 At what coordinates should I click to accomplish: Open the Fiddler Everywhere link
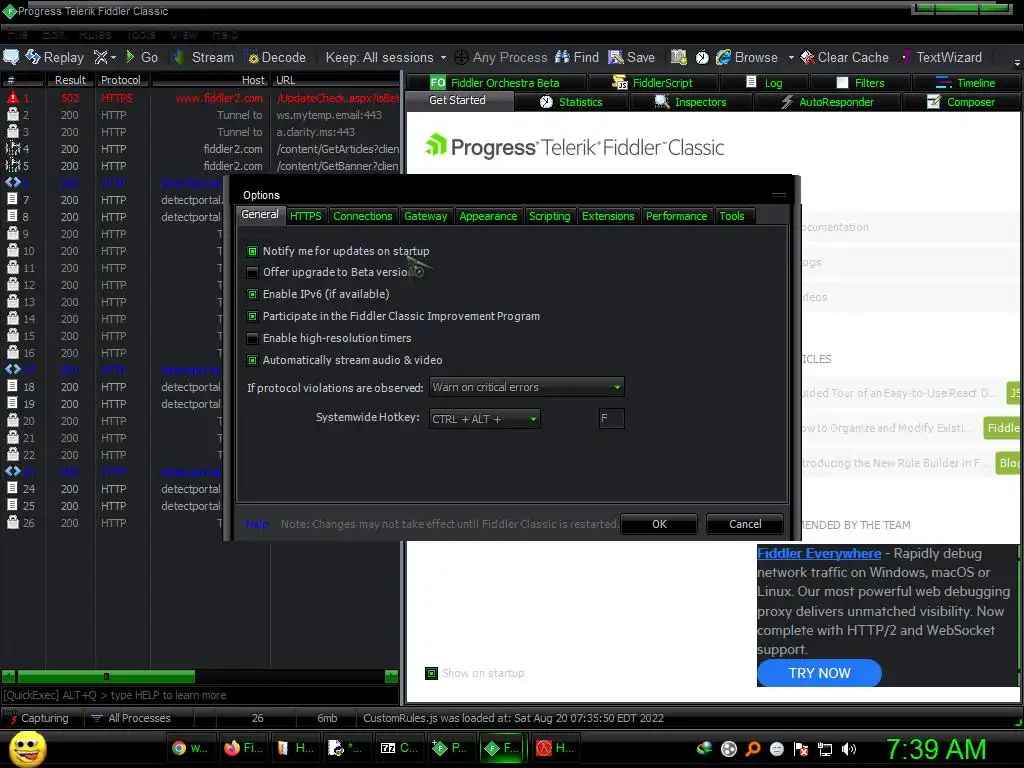click(819, 554)
